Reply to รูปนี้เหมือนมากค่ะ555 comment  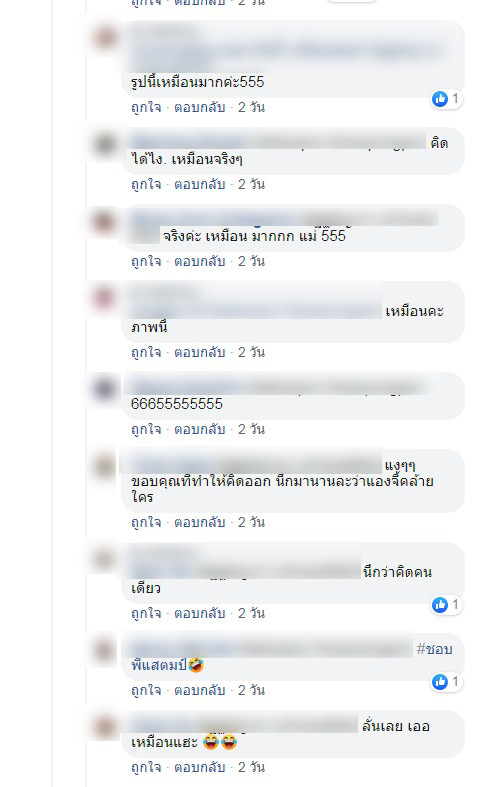199,107
